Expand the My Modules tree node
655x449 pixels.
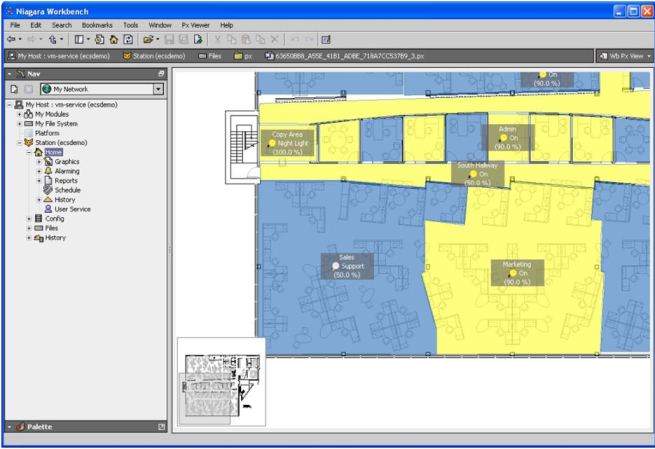[19, 114]
